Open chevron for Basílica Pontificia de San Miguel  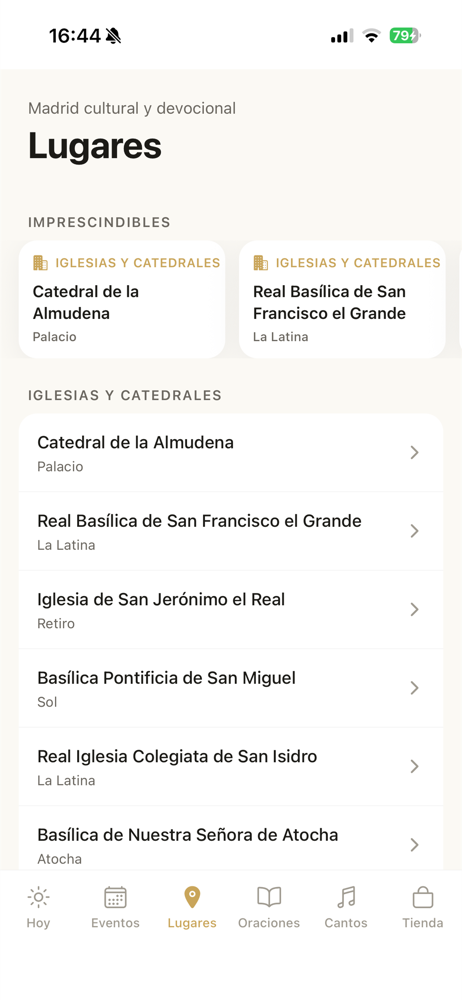pyautogui.click(x=415, y=688)
